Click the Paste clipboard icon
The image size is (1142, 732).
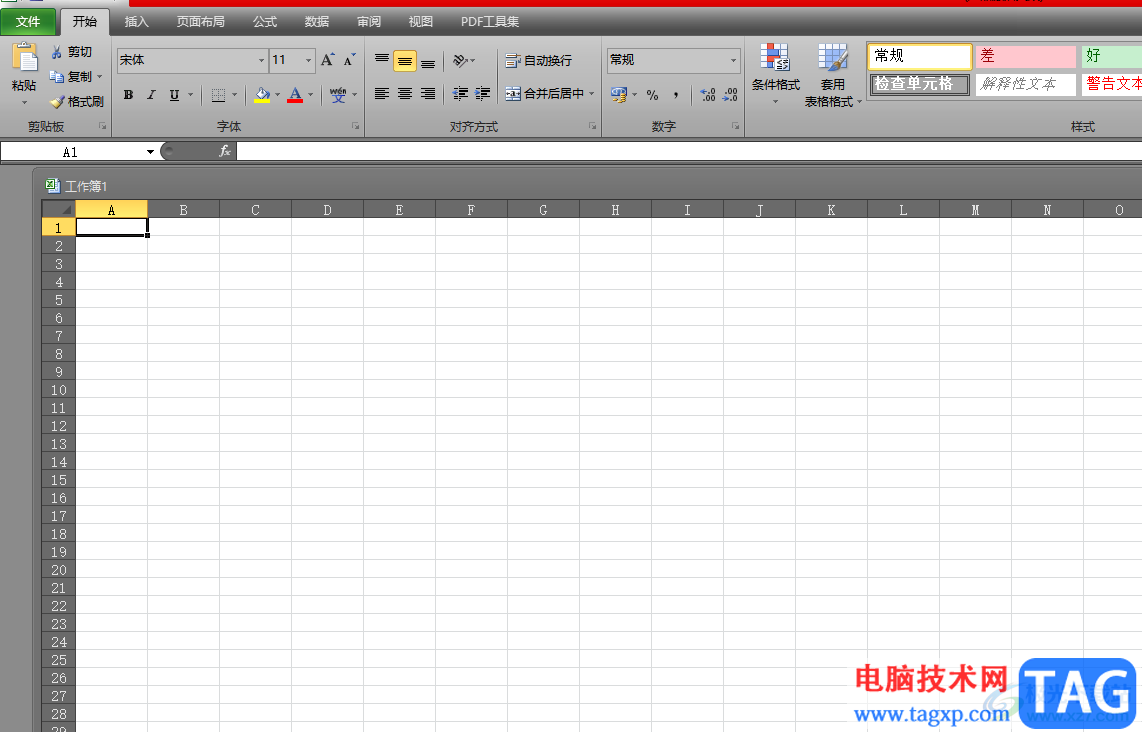(x=24, y=58)
